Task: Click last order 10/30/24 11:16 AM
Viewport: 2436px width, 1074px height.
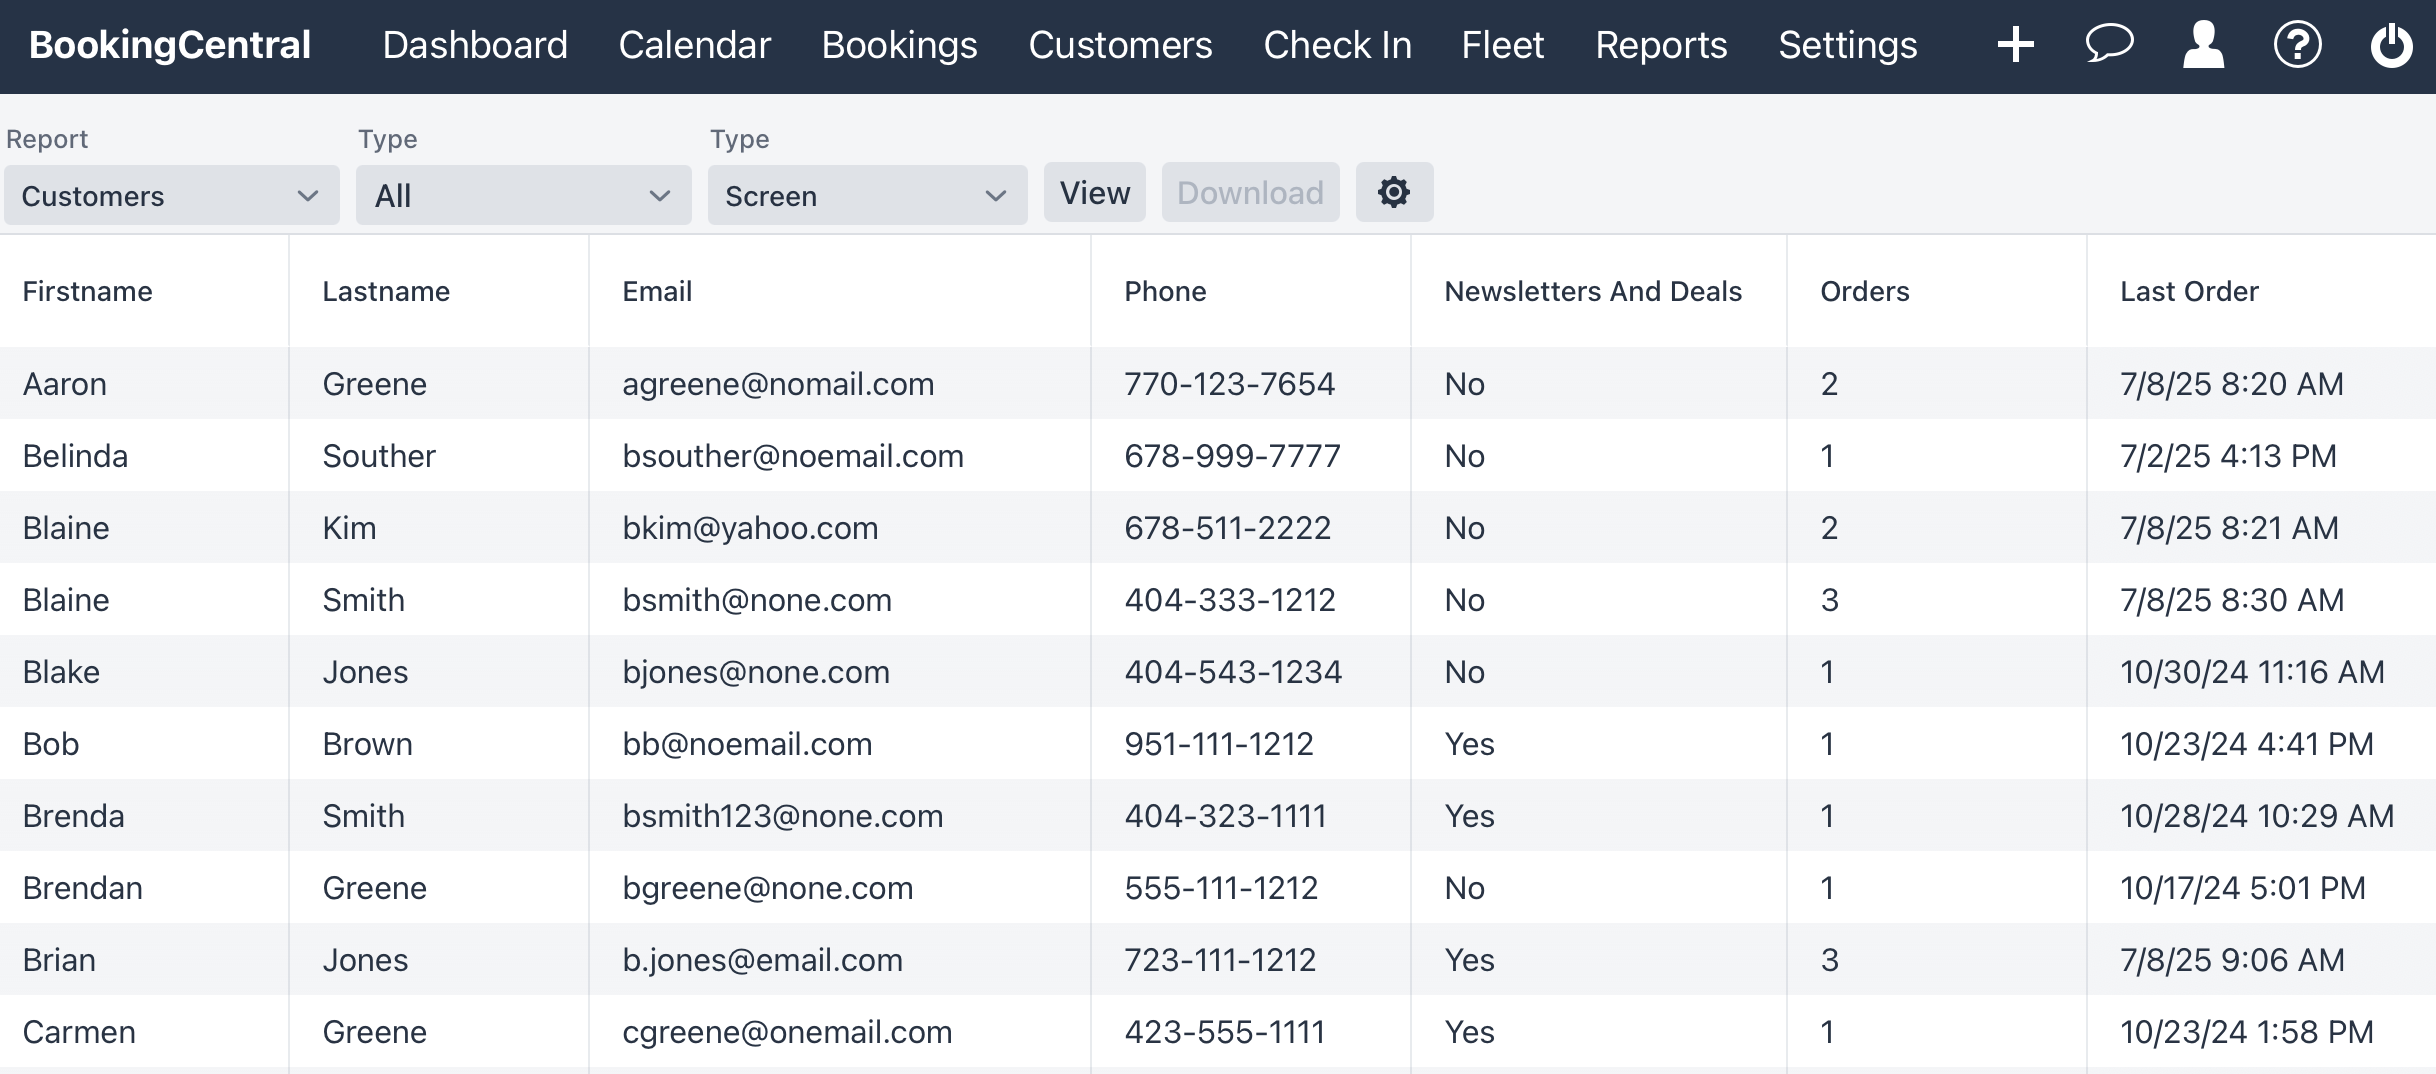Action: 2252,672
